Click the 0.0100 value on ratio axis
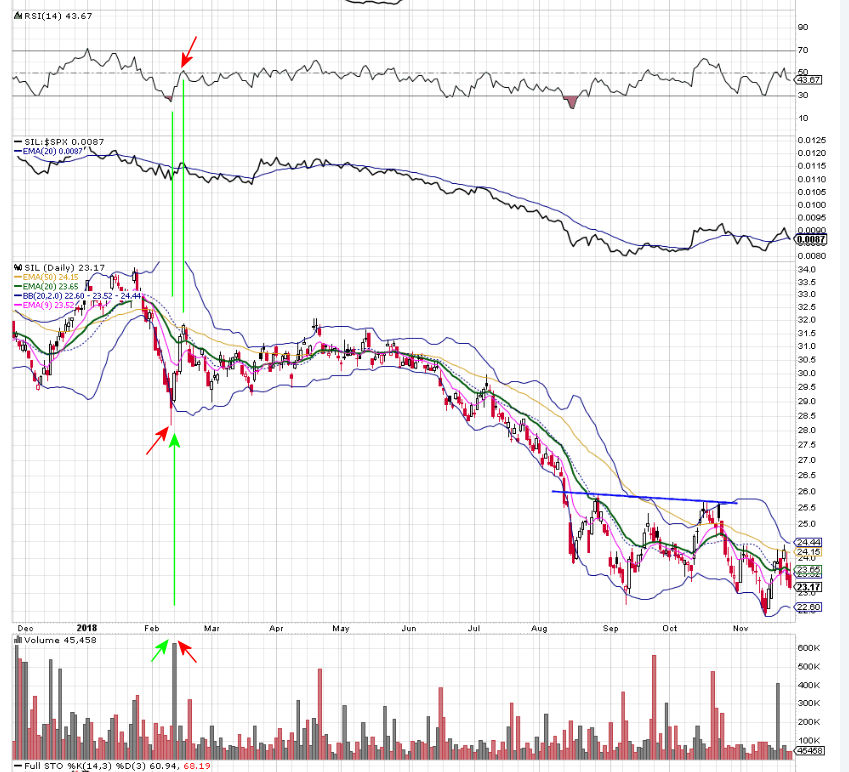Image resolution: width=849 pixels, height=772 pixels. click(x=812, y=205)
